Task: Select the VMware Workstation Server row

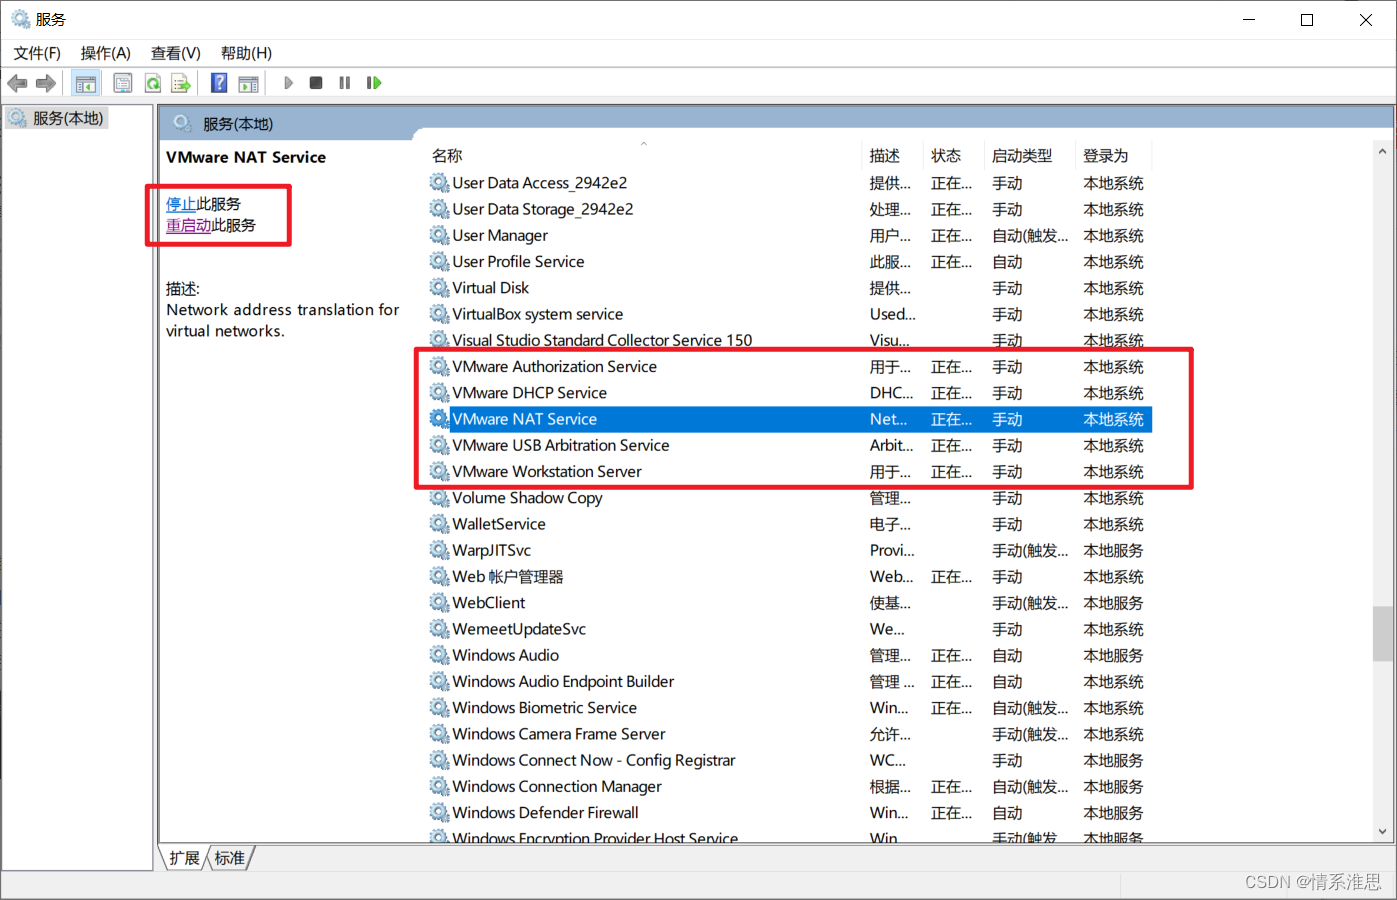Action: tap(790, 472)
